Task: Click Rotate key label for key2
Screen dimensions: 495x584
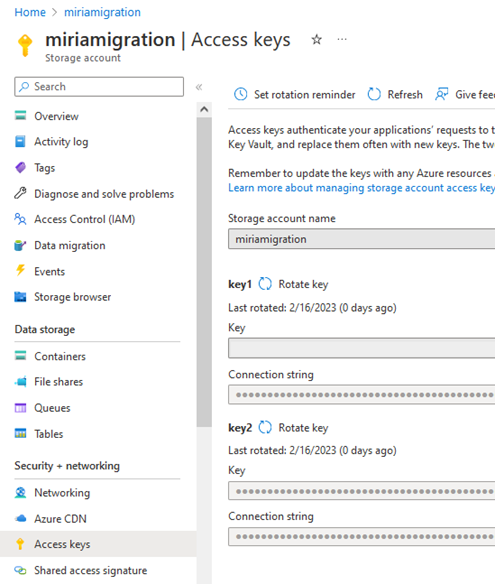Action: click(303, 428)
